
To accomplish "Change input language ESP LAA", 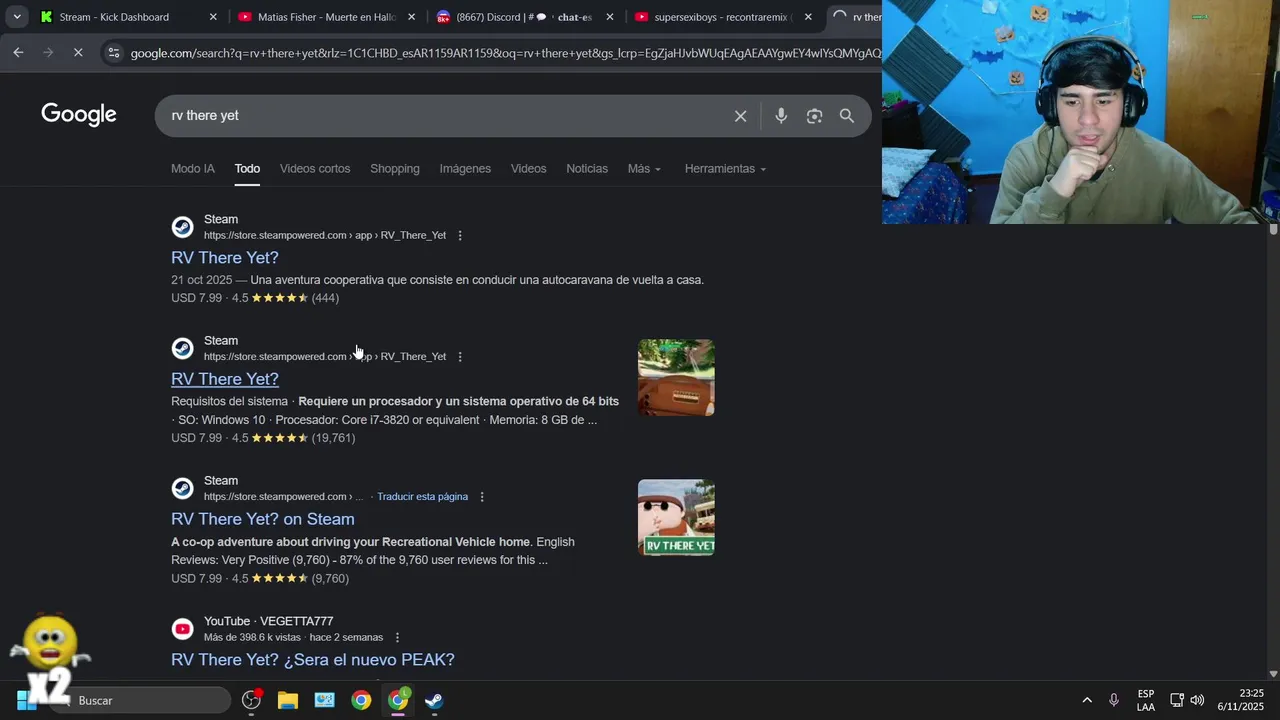I will tap(1146, 700).
